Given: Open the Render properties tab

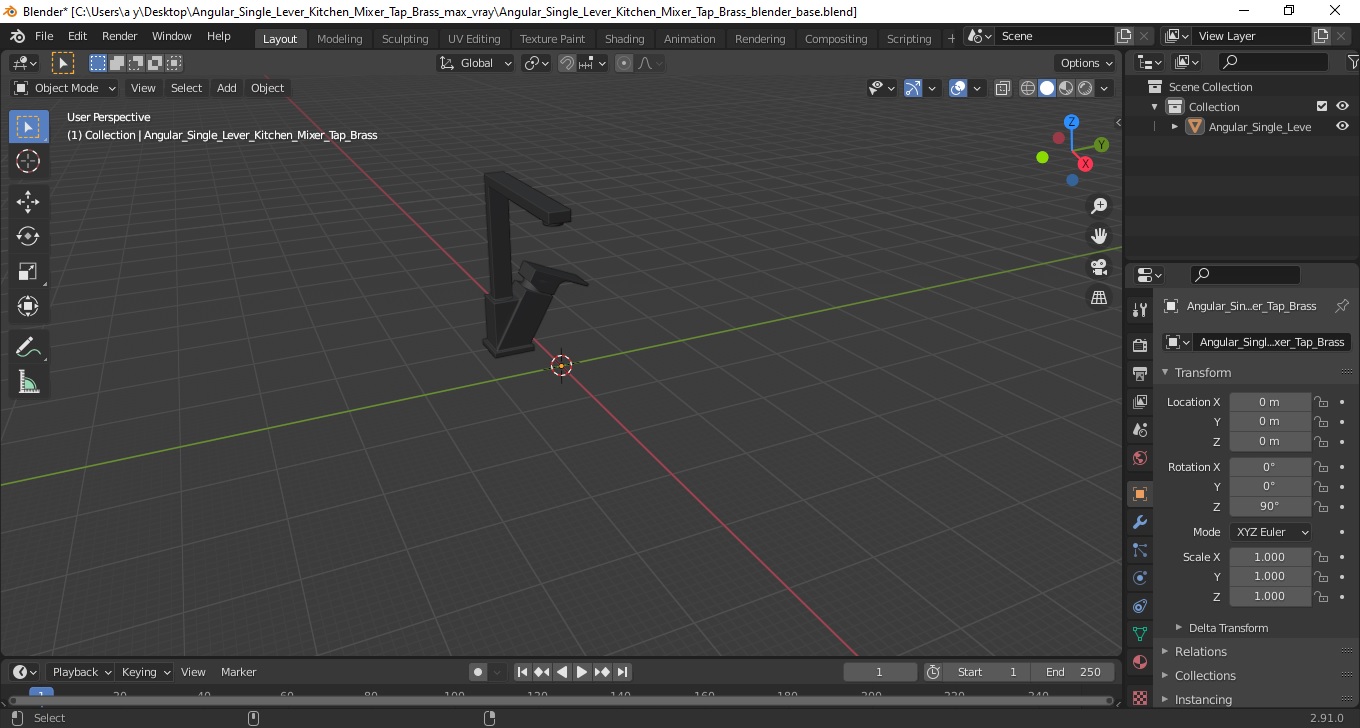Looking at the screenshot, I should [1139, 345].
